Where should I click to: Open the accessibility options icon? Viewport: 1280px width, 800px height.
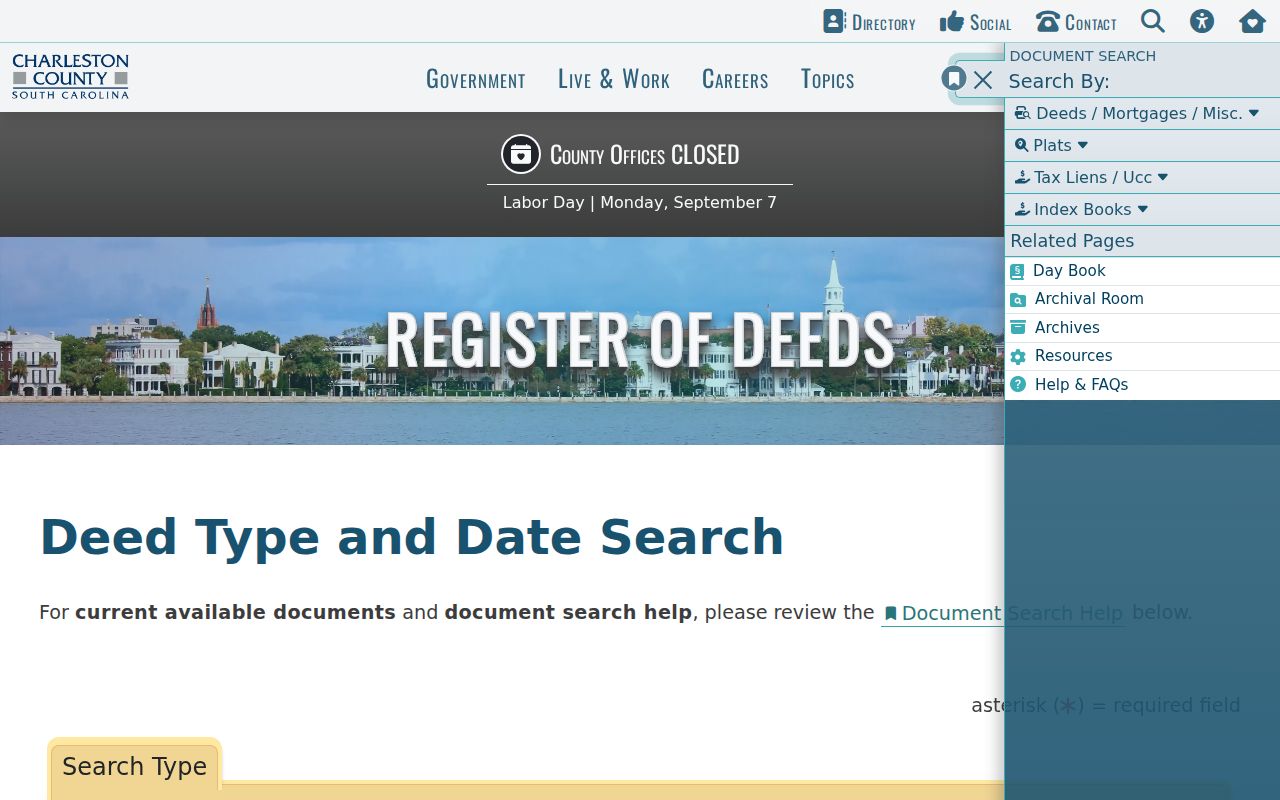tap(1202, 21)
